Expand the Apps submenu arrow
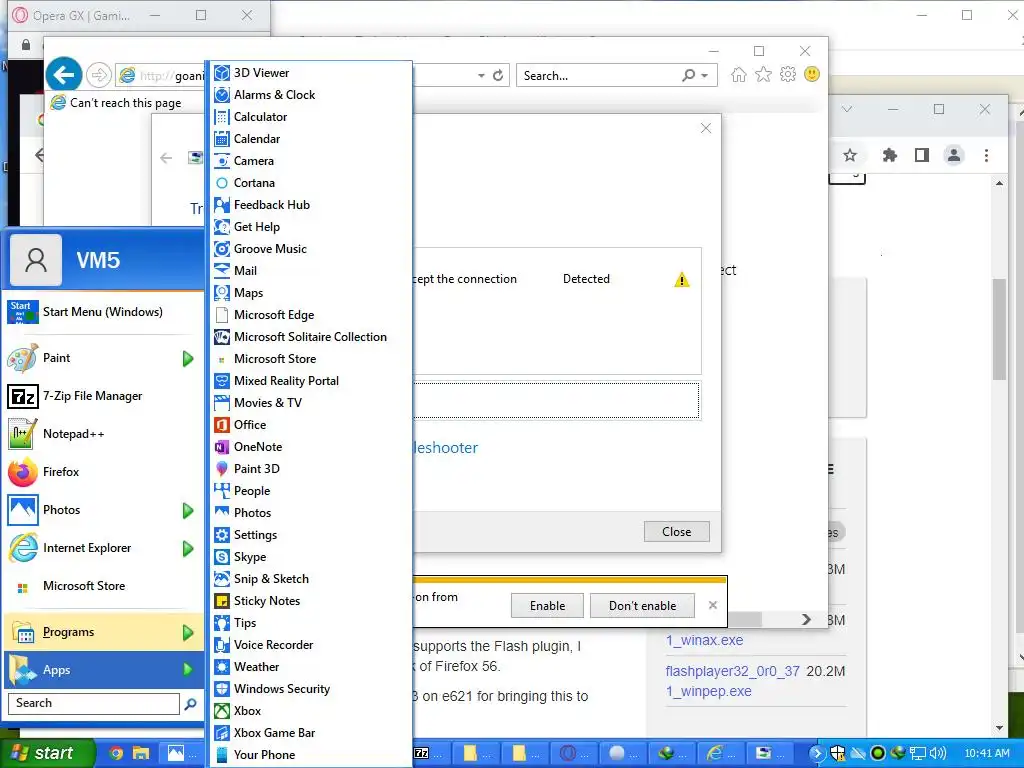The height and width of the screenshot is (768, 1024). tap(188, 669)
